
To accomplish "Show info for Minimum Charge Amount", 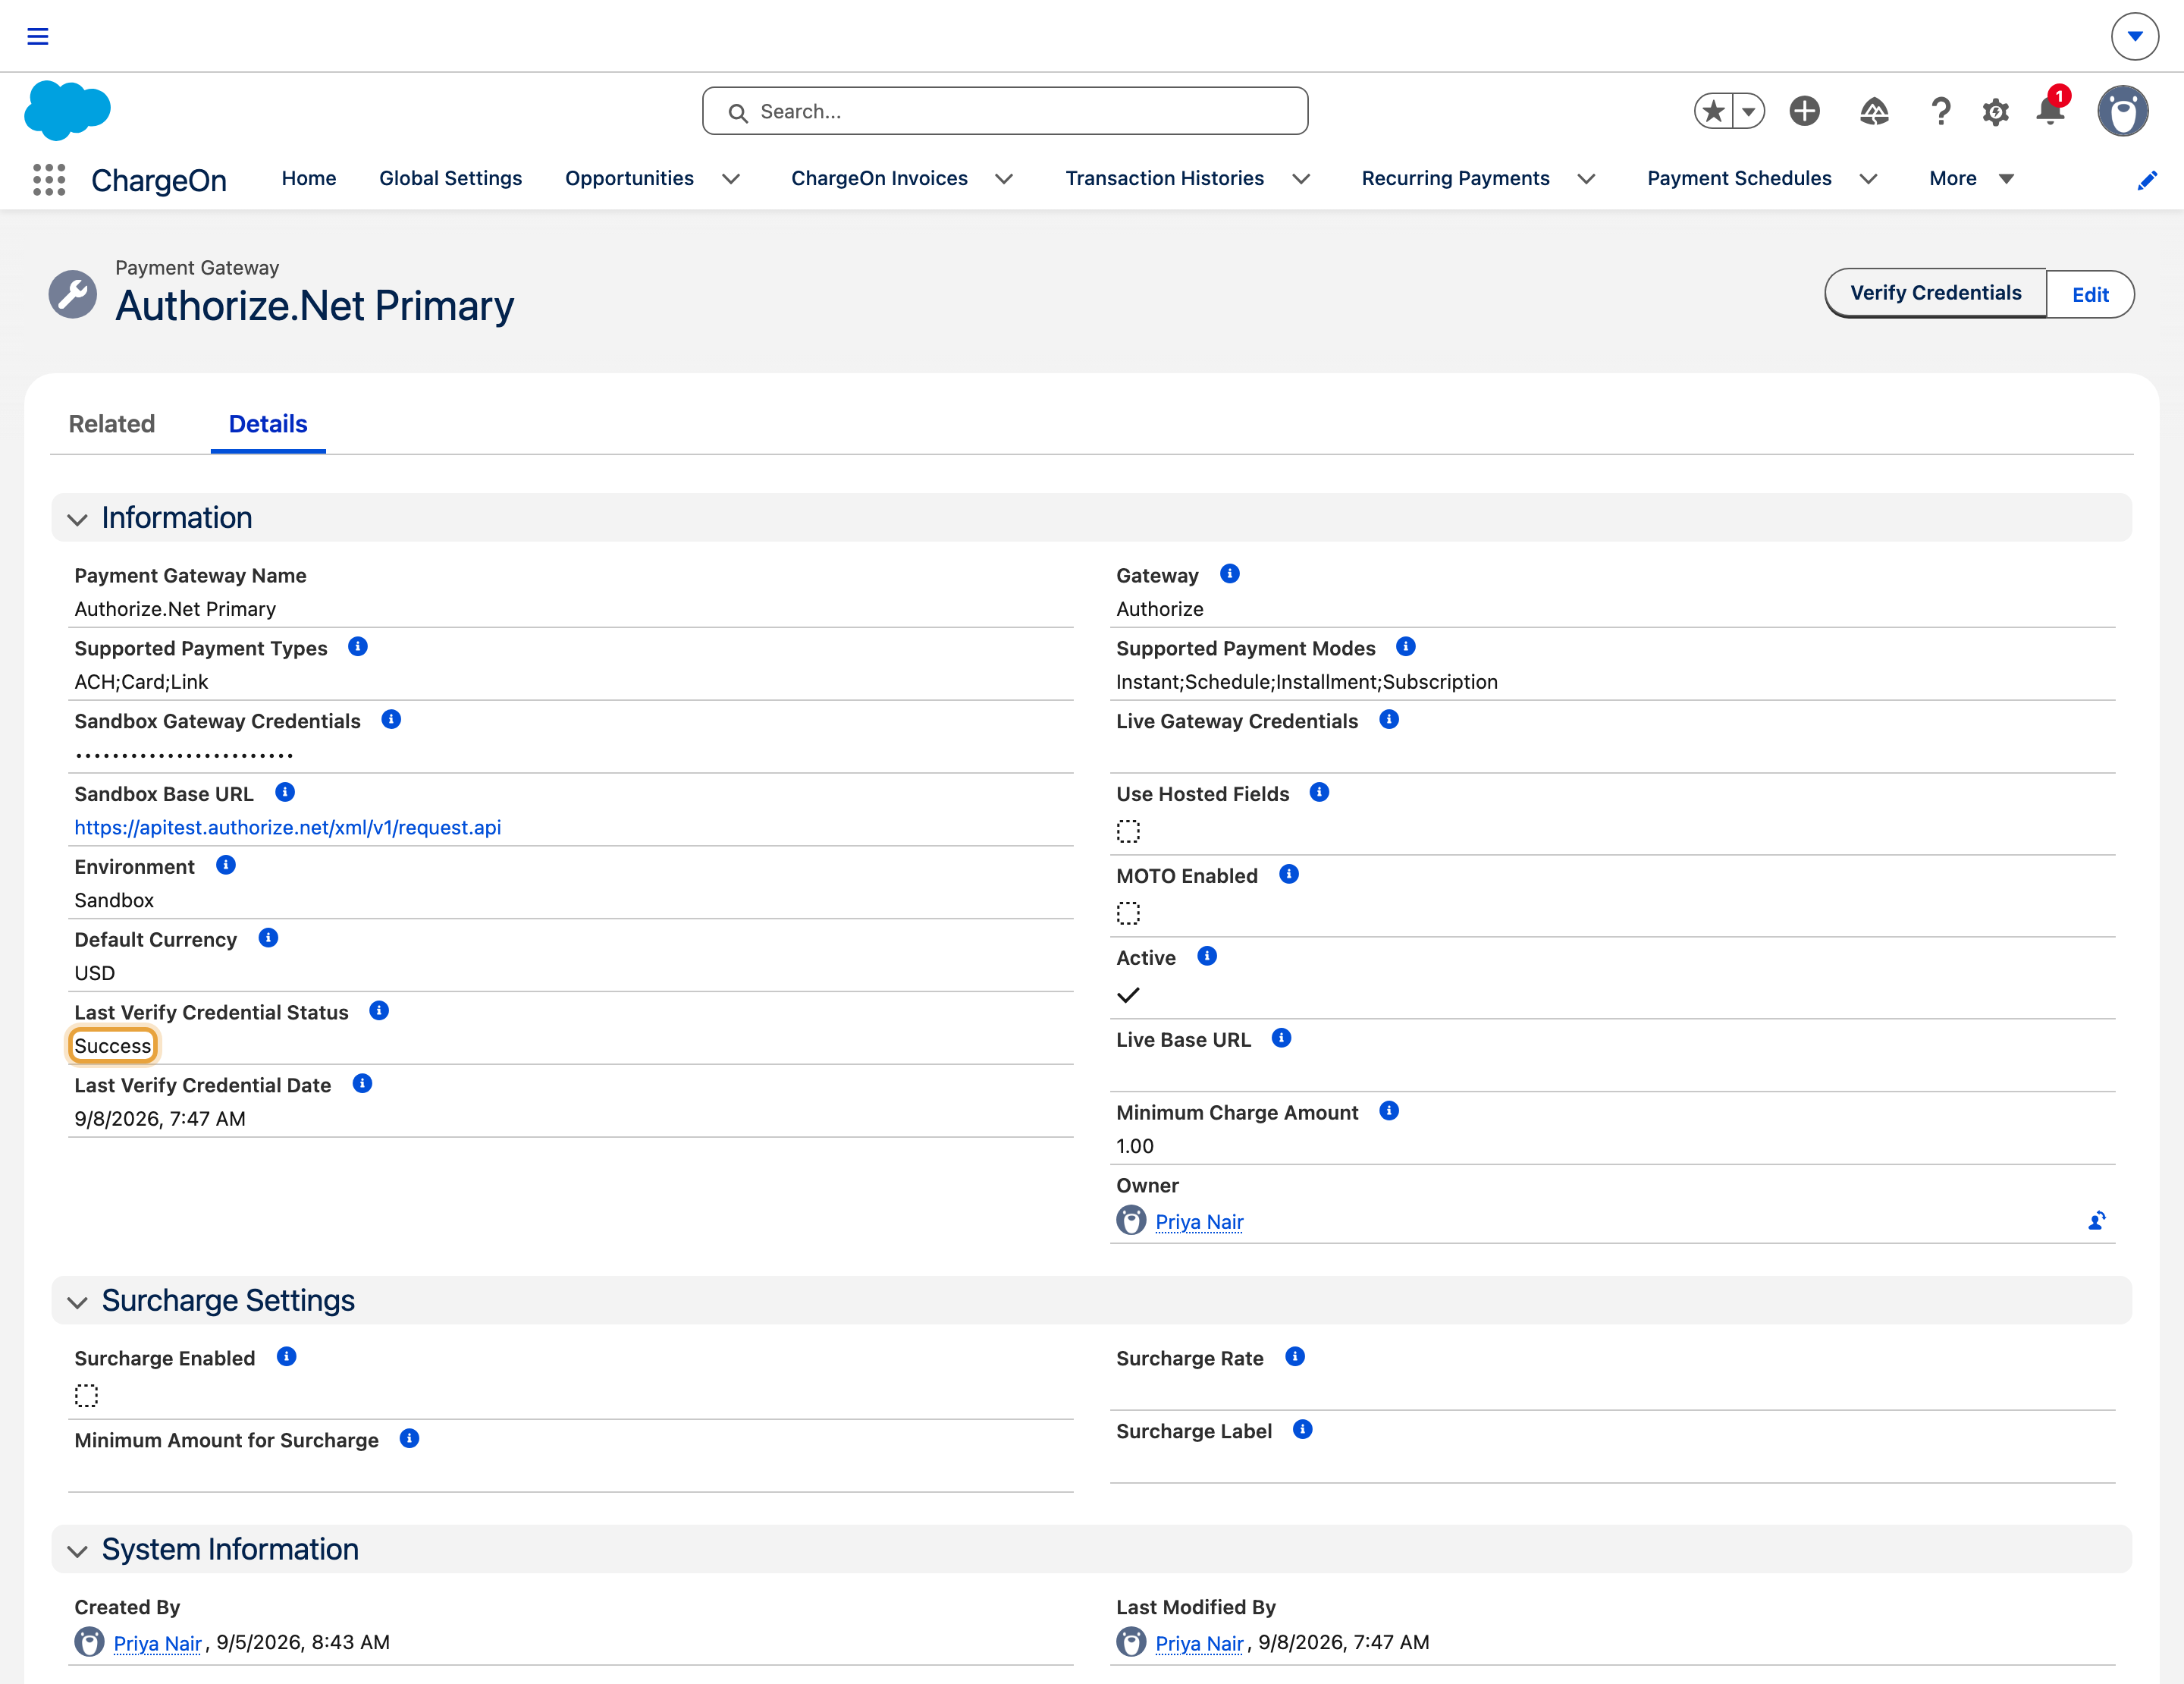I will pos(1389,1111).
